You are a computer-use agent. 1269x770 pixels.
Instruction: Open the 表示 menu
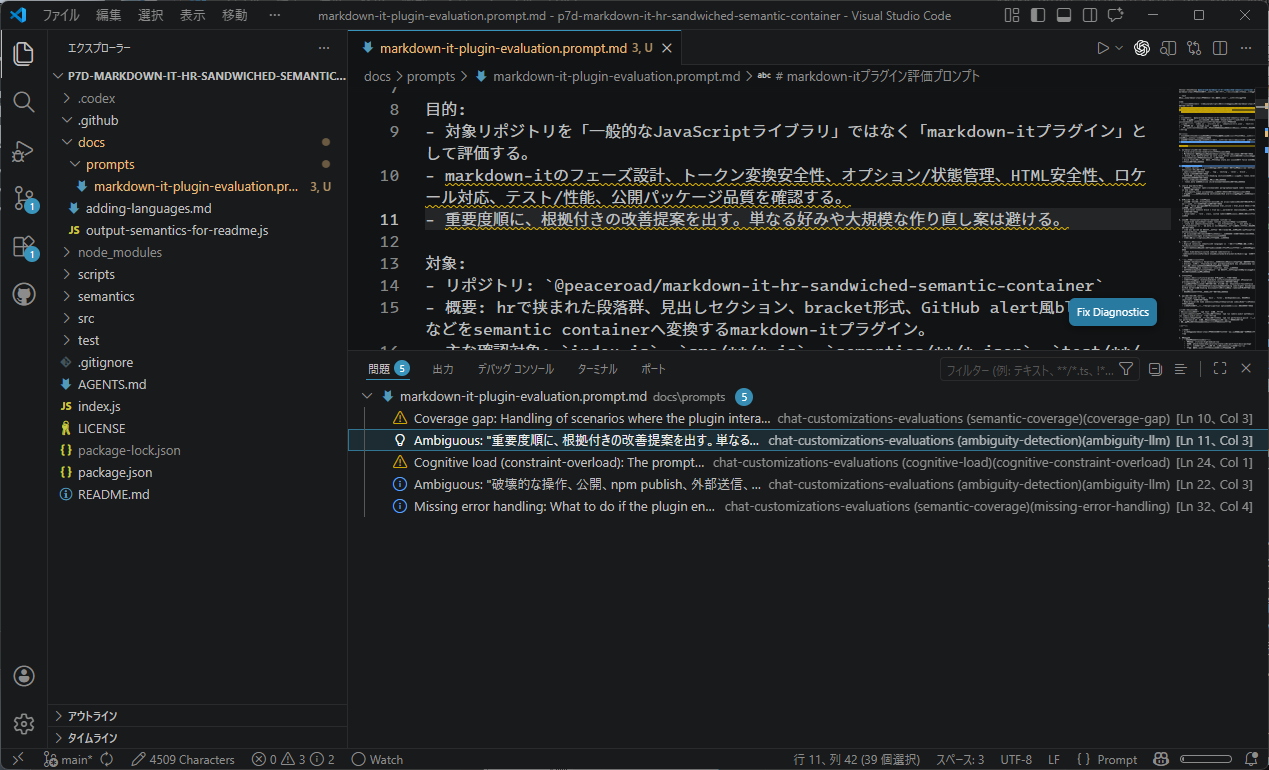pos(193,15)
